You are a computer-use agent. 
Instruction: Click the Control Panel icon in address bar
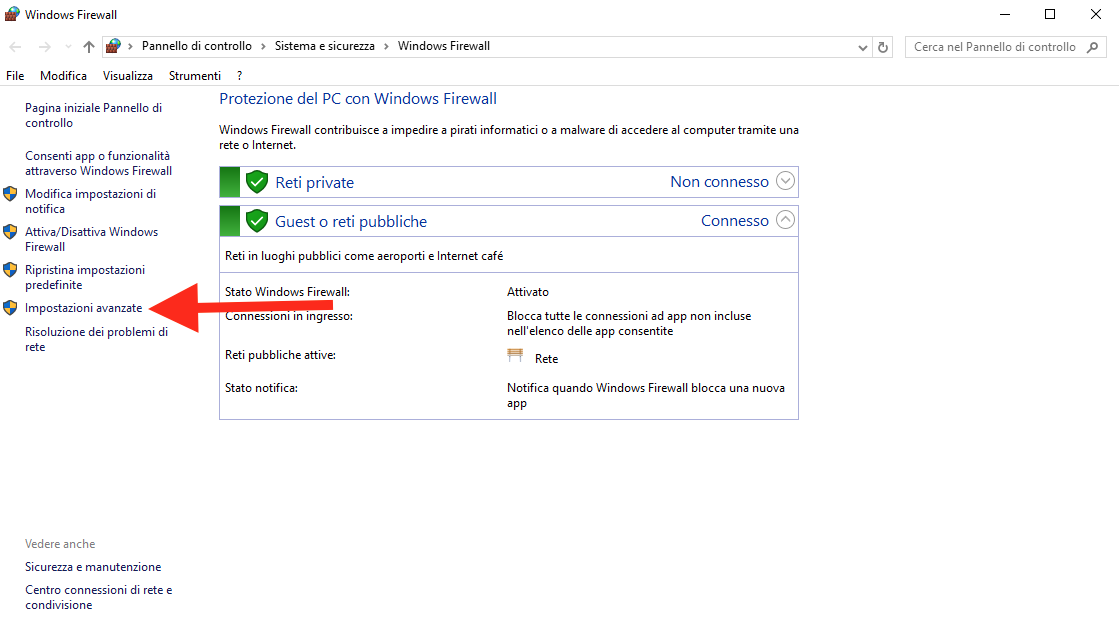coord(113,46)
